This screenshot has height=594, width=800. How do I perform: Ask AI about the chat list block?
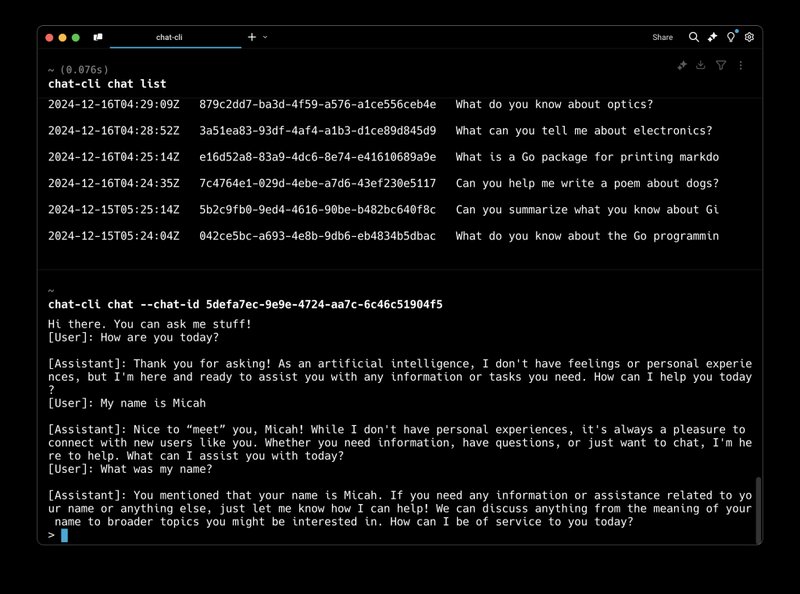(682, 65)
